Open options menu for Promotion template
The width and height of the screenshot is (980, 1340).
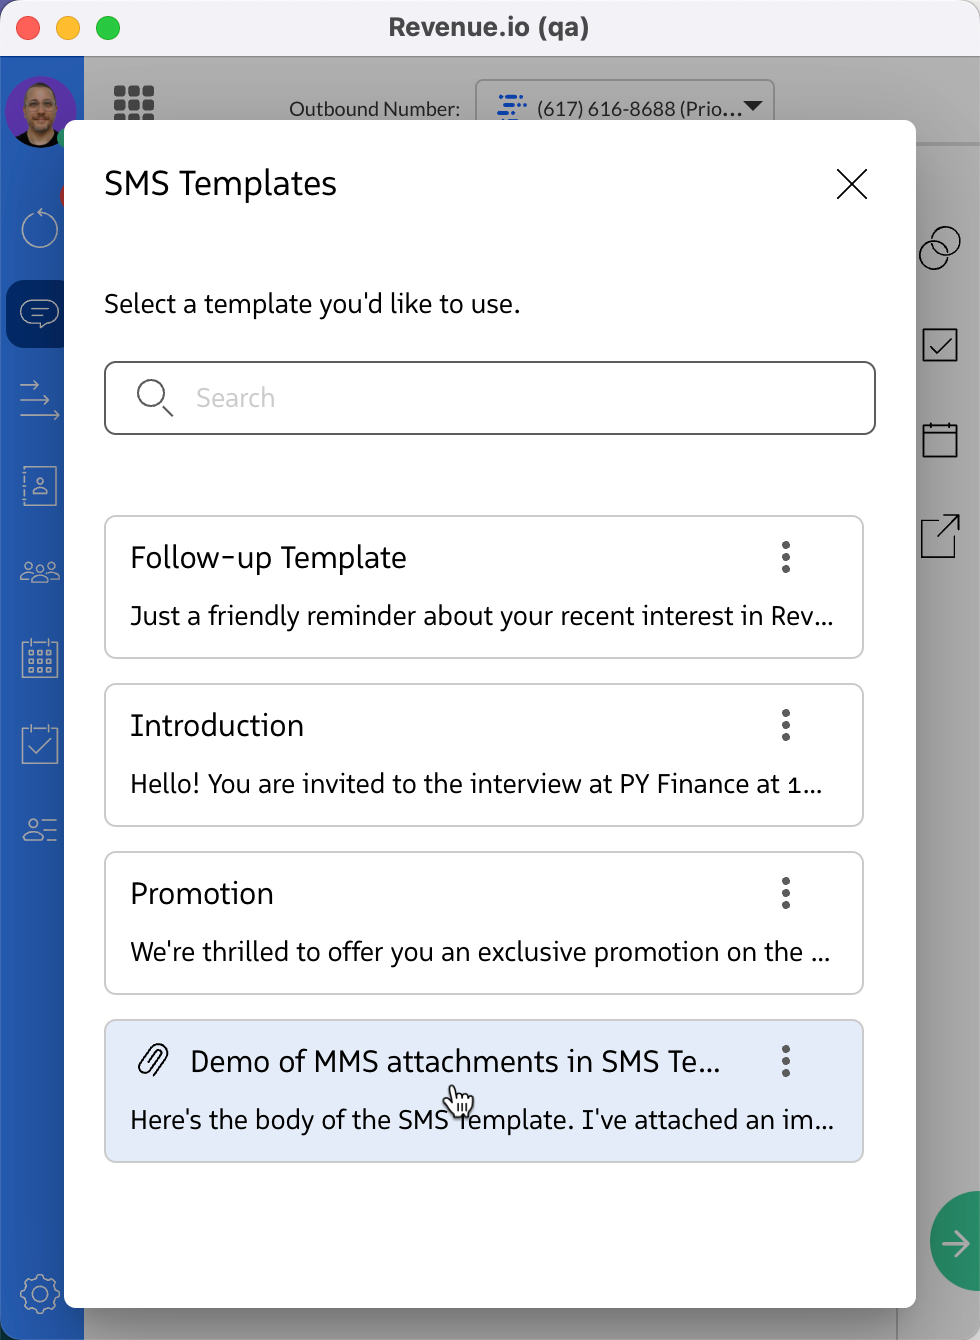[786, 893]
